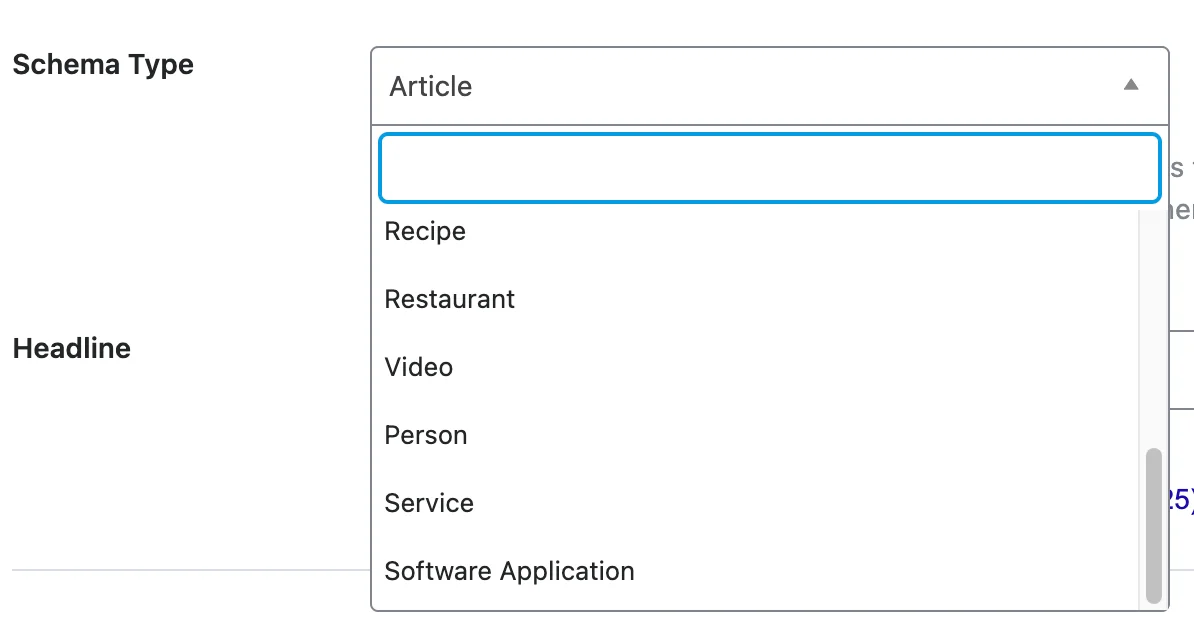The height and width of the screenshot is (624, 1194).
Task: Select the Recipe schema type
Action: tap(424, 231)
